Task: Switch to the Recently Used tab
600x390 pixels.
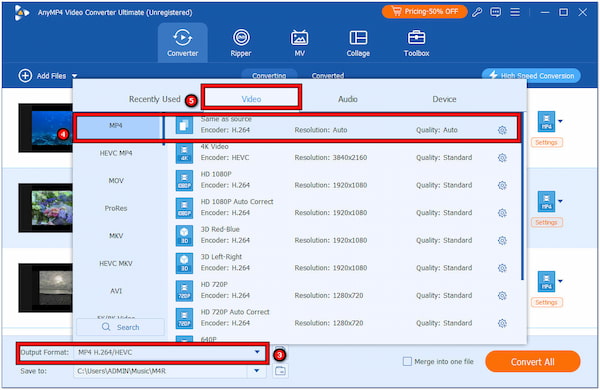Action: coord(154,99)
